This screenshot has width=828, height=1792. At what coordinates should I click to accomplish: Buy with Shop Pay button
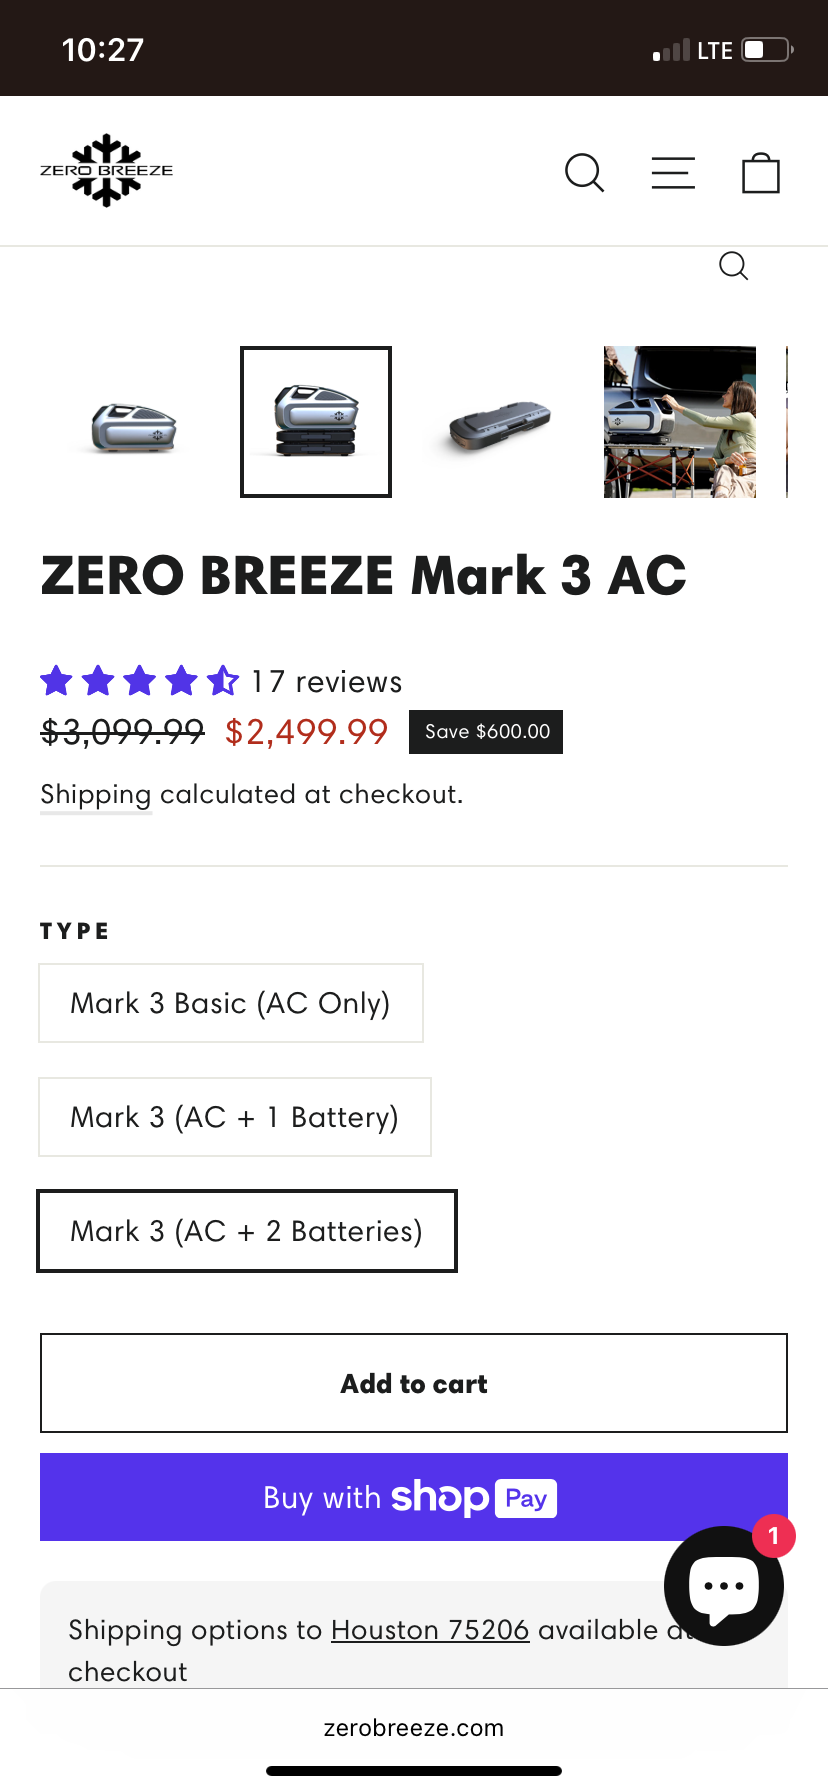tap(413, 1497)
